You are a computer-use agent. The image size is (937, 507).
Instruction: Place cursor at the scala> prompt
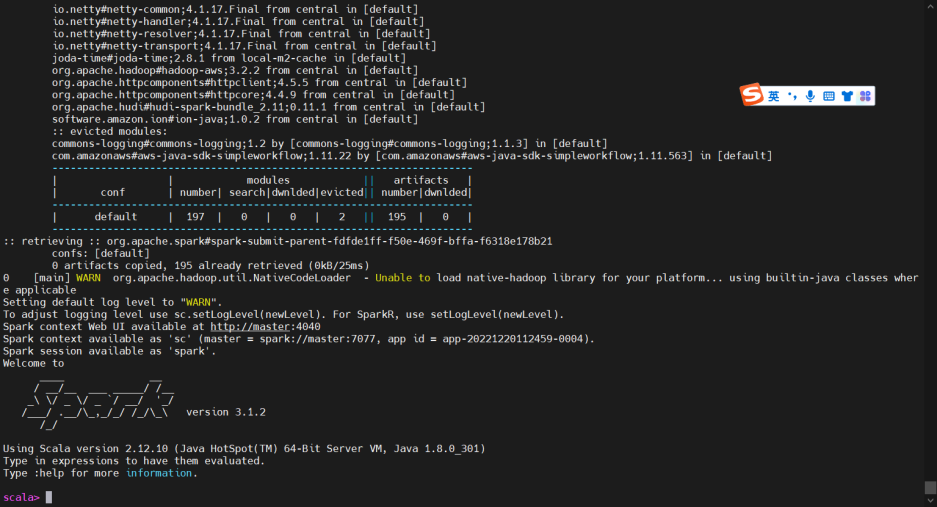point(49,497)
